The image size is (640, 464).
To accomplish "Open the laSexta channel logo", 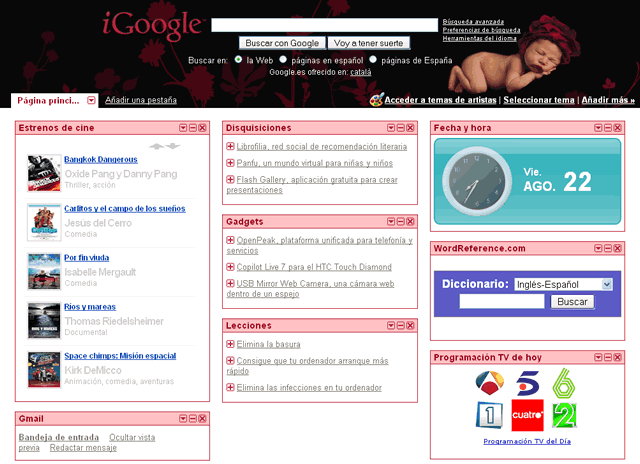I will 564,383.
